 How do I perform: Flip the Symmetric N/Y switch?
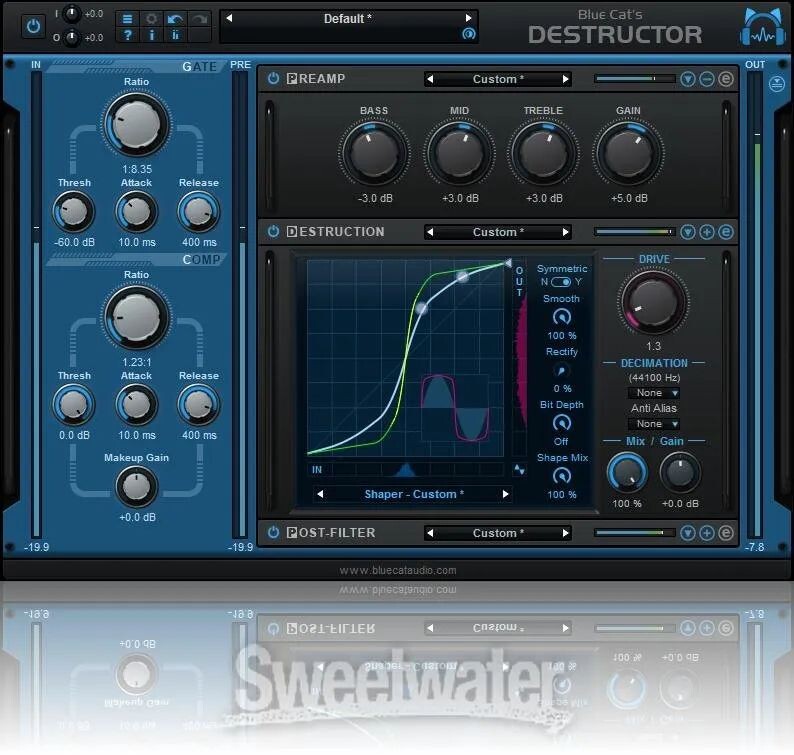561,282
